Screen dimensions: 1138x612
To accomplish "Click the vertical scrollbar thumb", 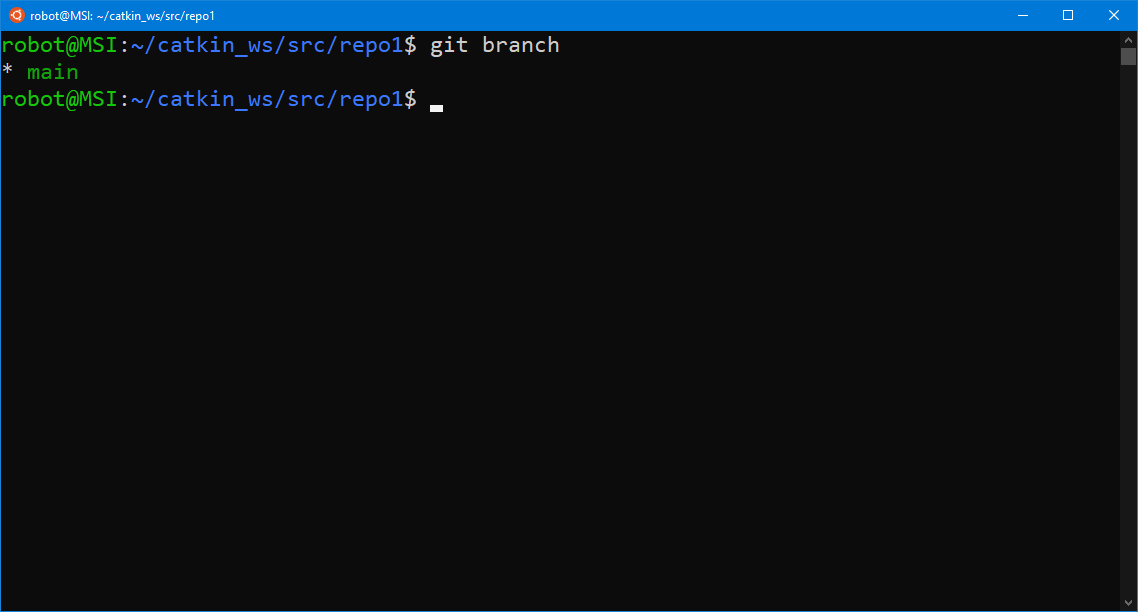I will tap(1128, 56).
